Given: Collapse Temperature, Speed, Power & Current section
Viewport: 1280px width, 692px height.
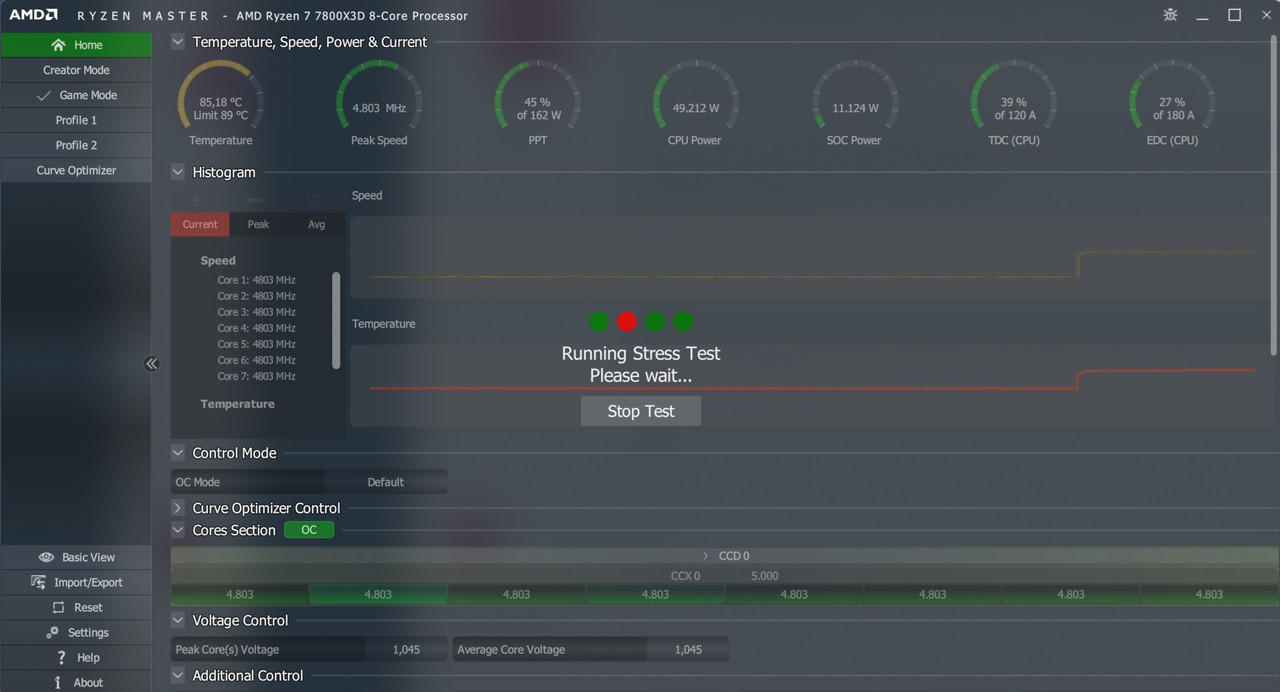Looking at the screenshot, I should click(178, 41).
